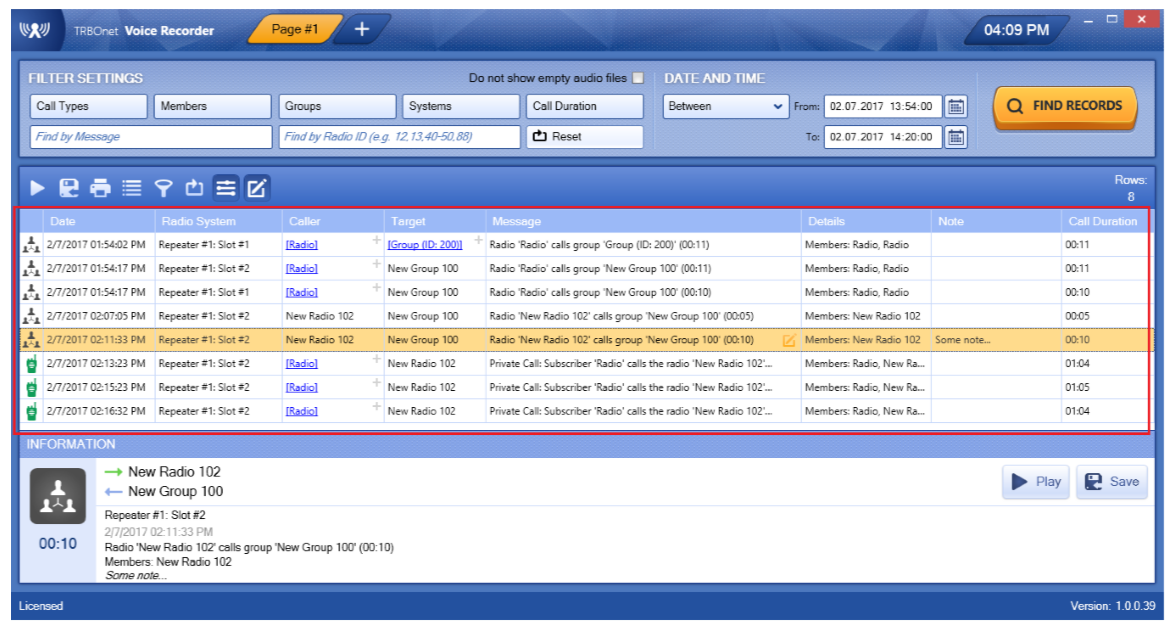Toggle the filter settings sliders icon

pos(226,187)
